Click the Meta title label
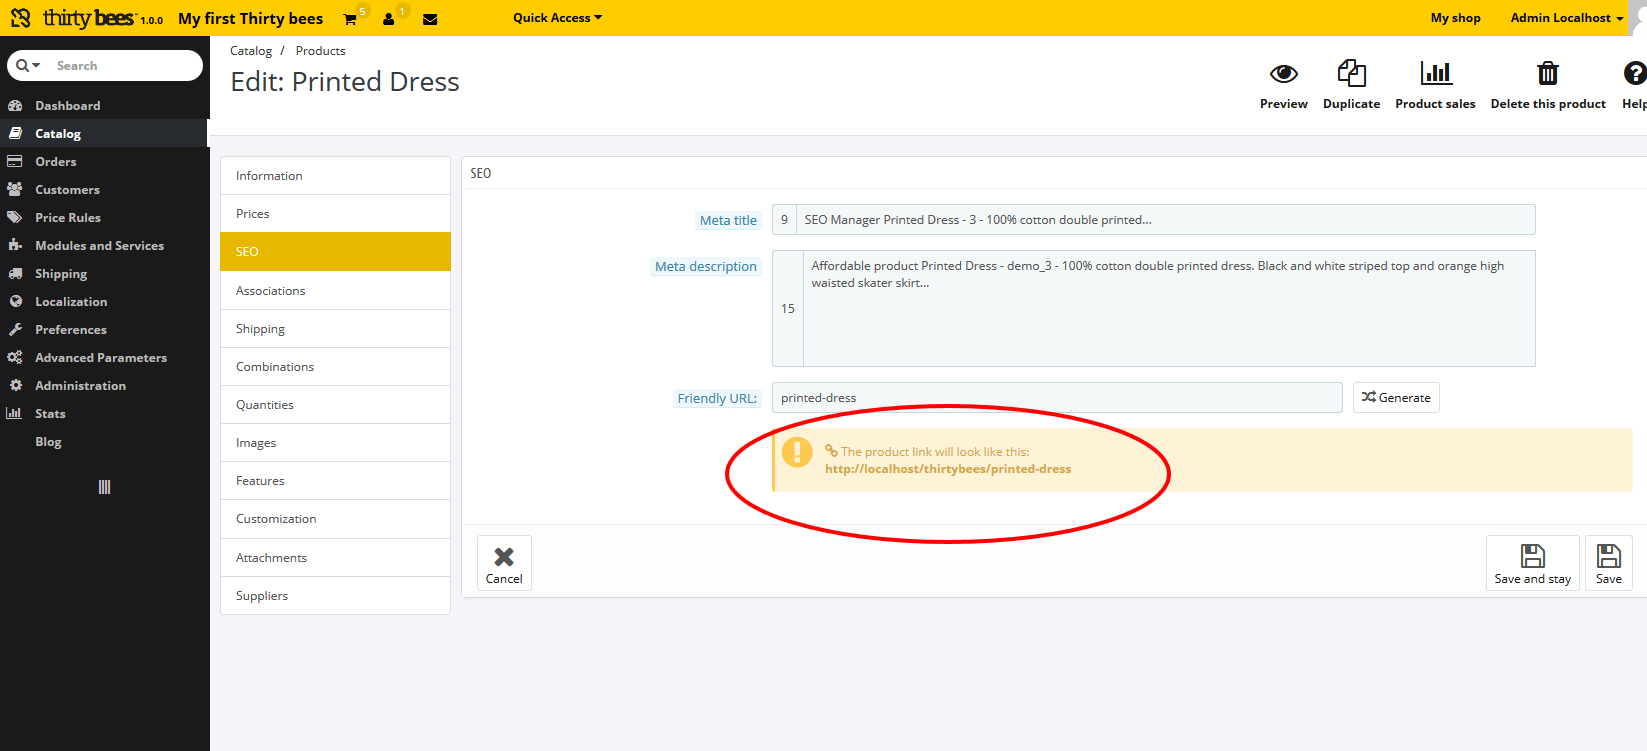The height and width of the screenshot is (751, 1647). 728,221
